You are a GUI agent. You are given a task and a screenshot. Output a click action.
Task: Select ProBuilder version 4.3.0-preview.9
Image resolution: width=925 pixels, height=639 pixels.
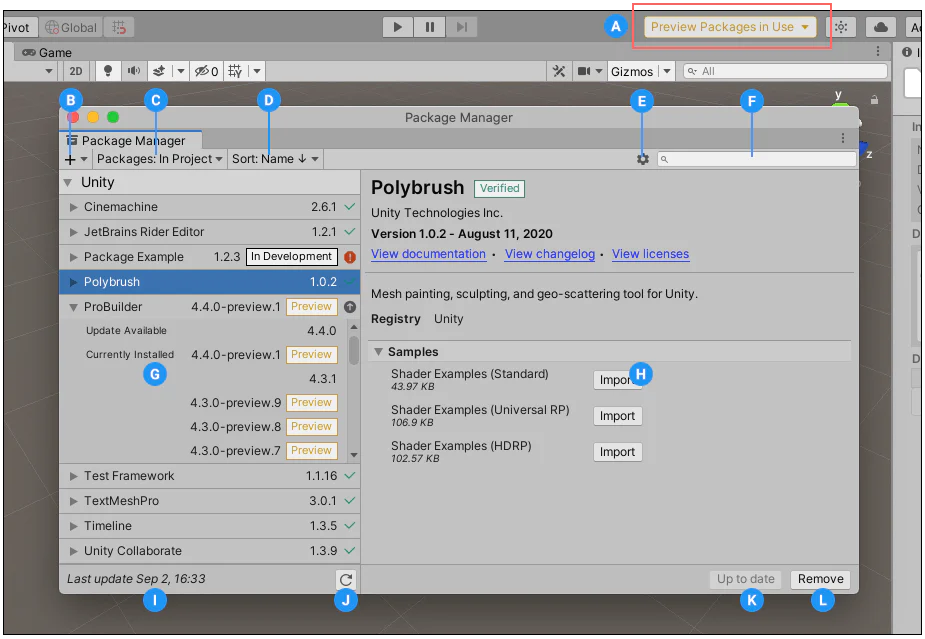click(x=204, y=403)
